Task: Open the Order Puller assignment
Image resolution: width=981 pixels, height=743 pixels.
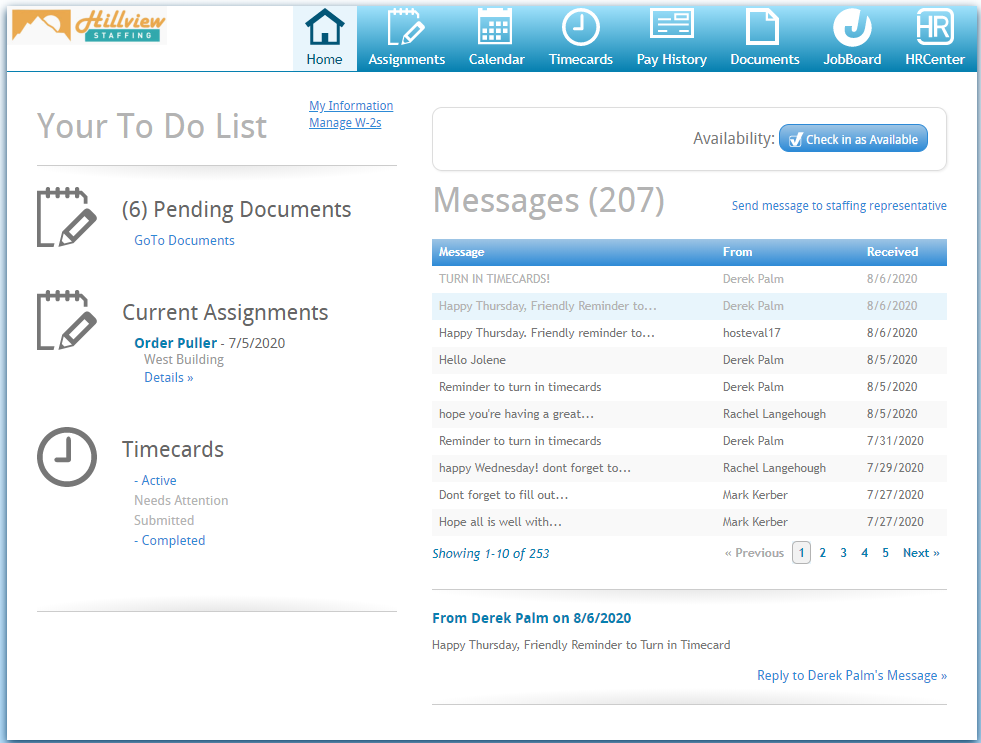Action: click(x=176, y=343)
